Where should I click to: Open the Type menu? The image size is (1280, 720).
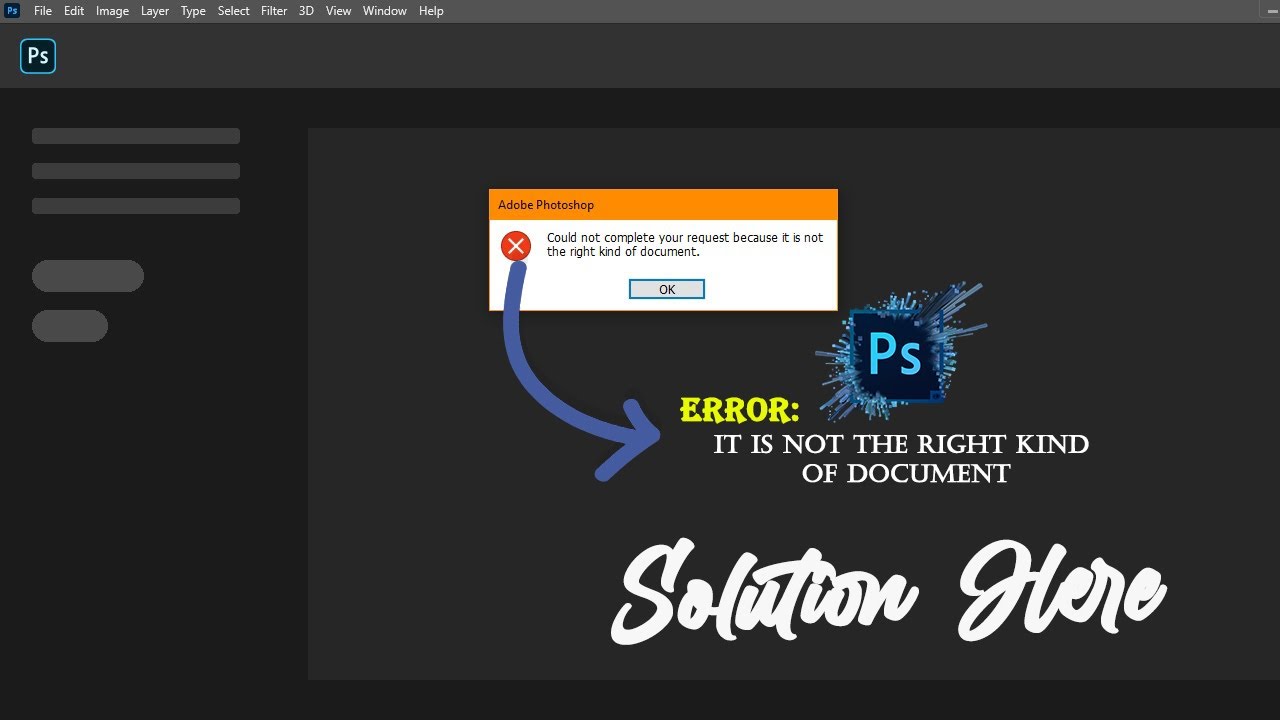coord(193,11)
